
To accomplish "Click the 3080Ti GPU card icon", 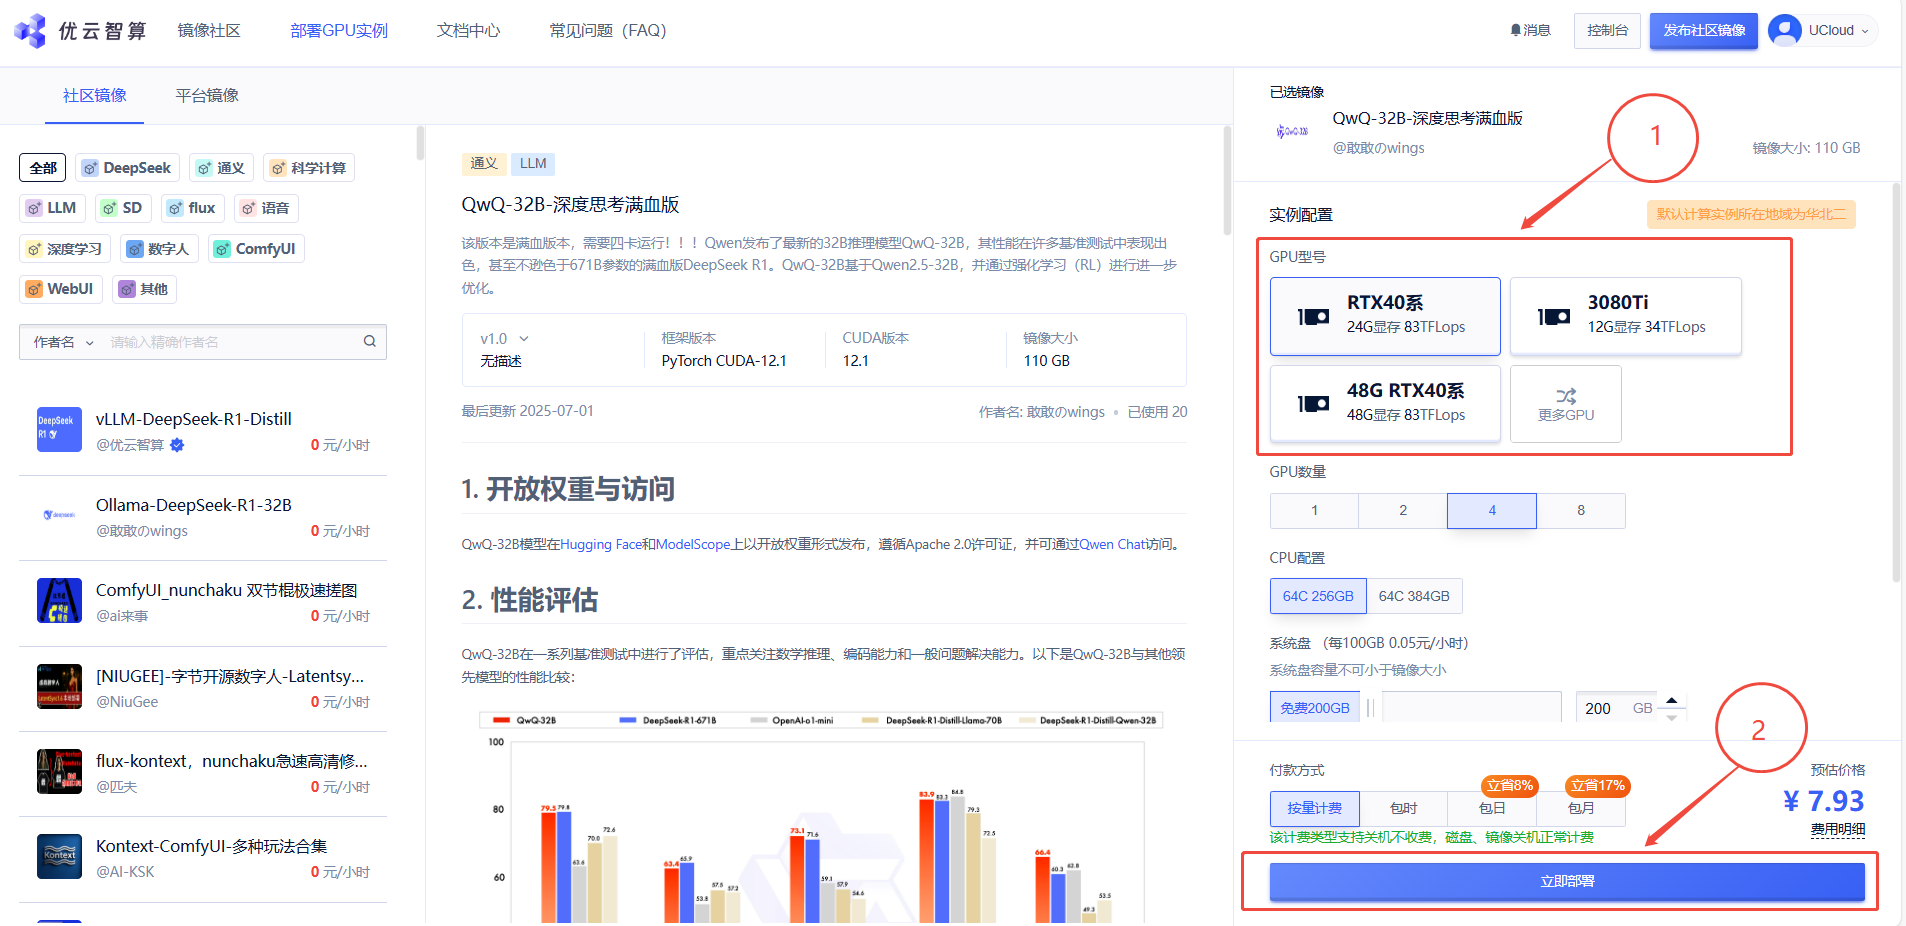I will [1553, 317].
